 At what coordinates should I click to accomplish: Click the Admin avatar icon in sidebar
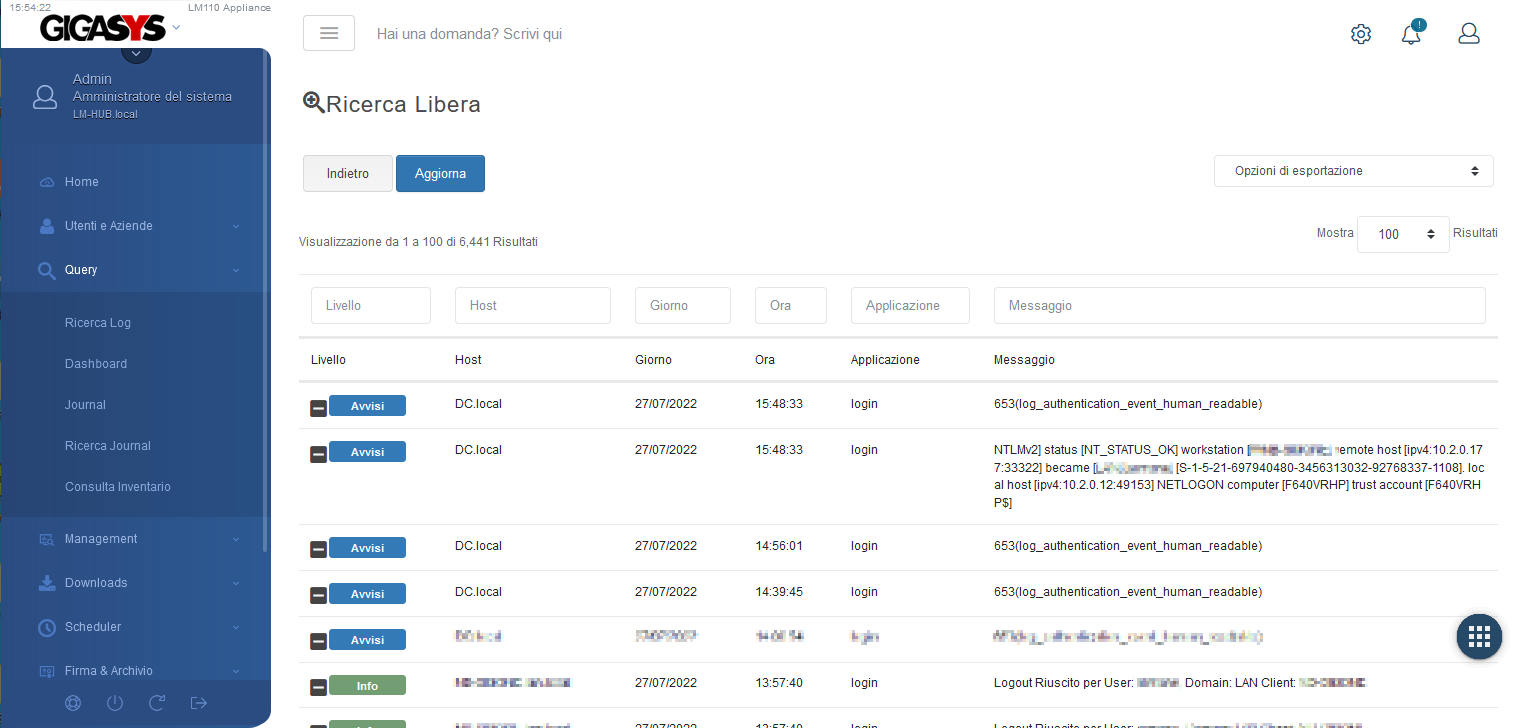(x=45, y=97)
